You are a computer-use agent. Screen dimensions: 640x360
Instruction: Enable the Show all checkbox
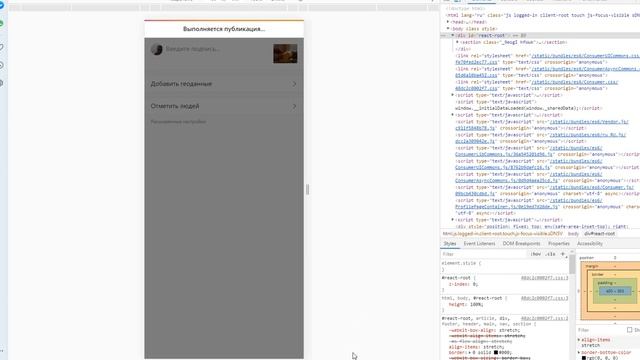coord(629,330)
